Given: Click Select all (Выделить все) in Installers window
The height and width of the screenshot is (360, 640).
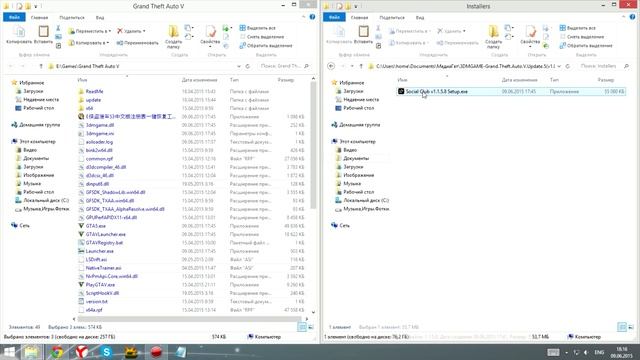Looking at the screenshot, I should tap(577, 28).
